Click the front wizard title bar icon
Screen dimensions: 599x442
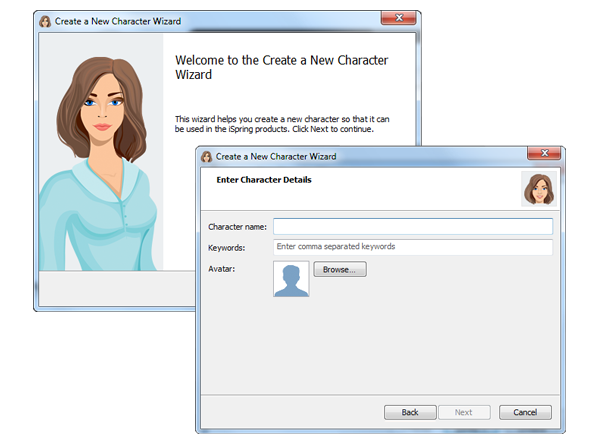click(x=207, y=157)
